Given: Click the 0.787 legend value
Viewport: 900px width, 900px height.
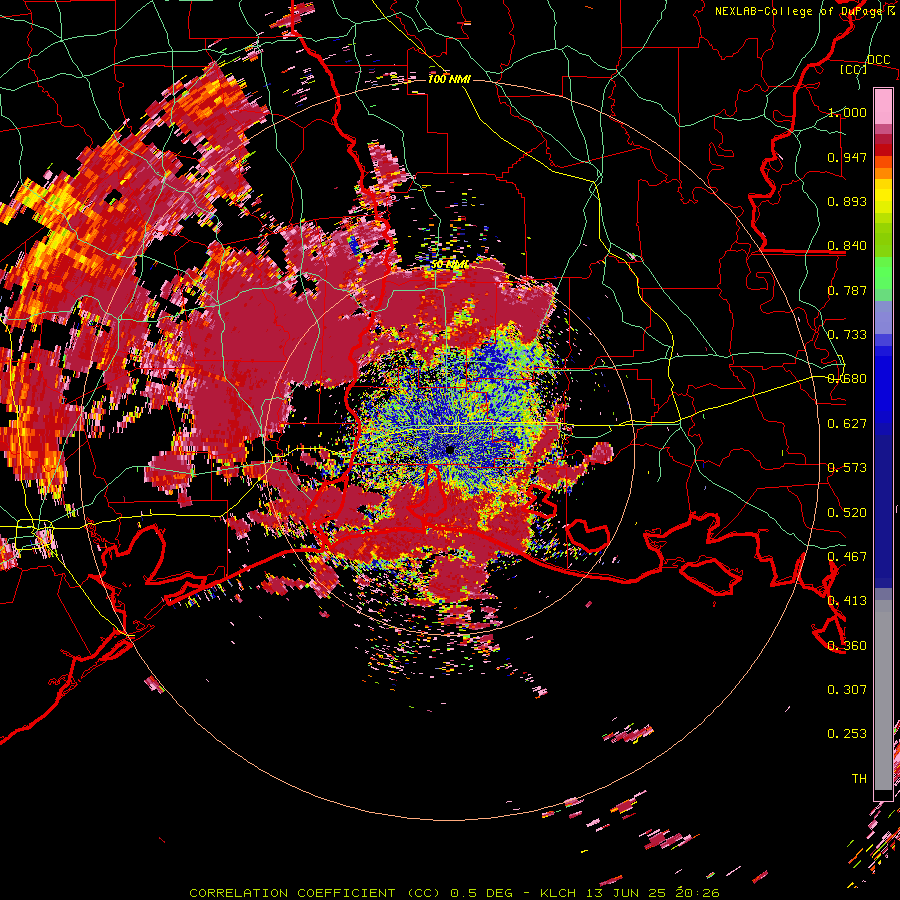Looking at the screenshot, I should [x=847, y=290].
